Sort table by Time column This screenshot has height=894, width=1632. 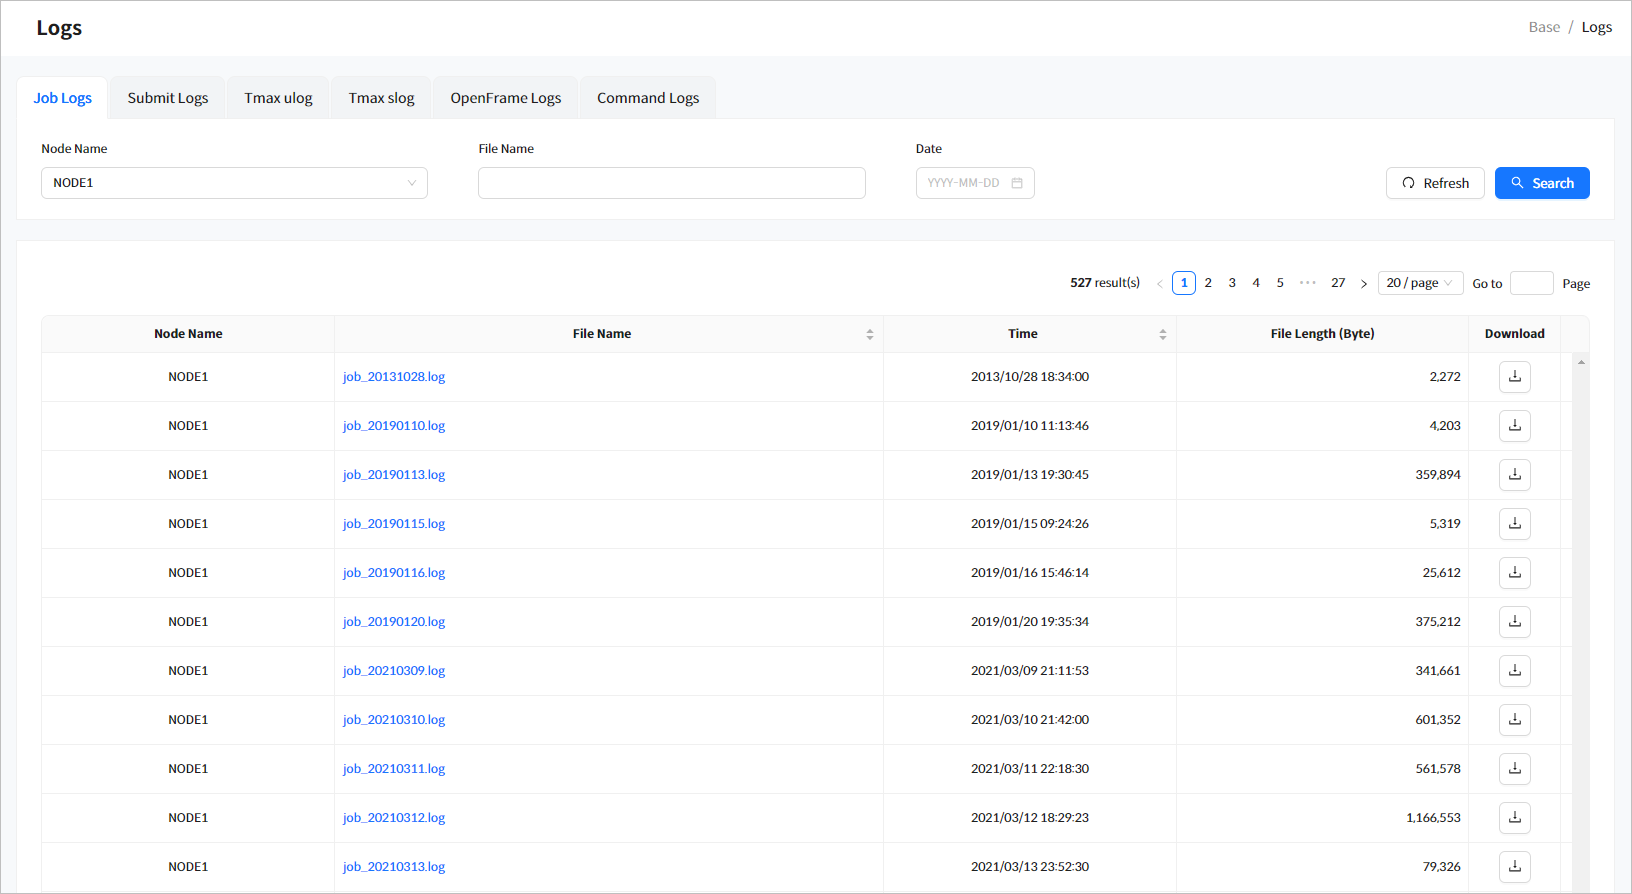click(x=1162, y=334)
